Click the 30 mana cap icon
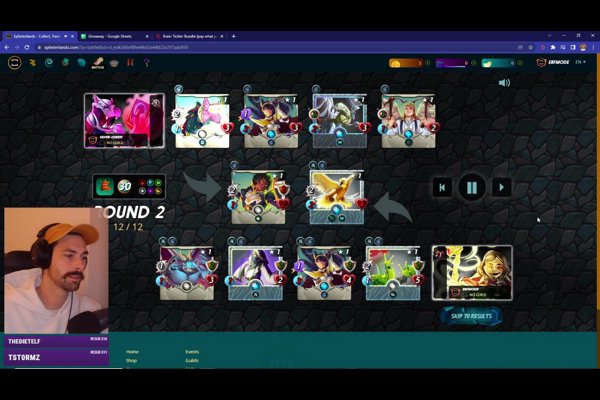This screenshot has height=400, width=600. tap(124, 186)
